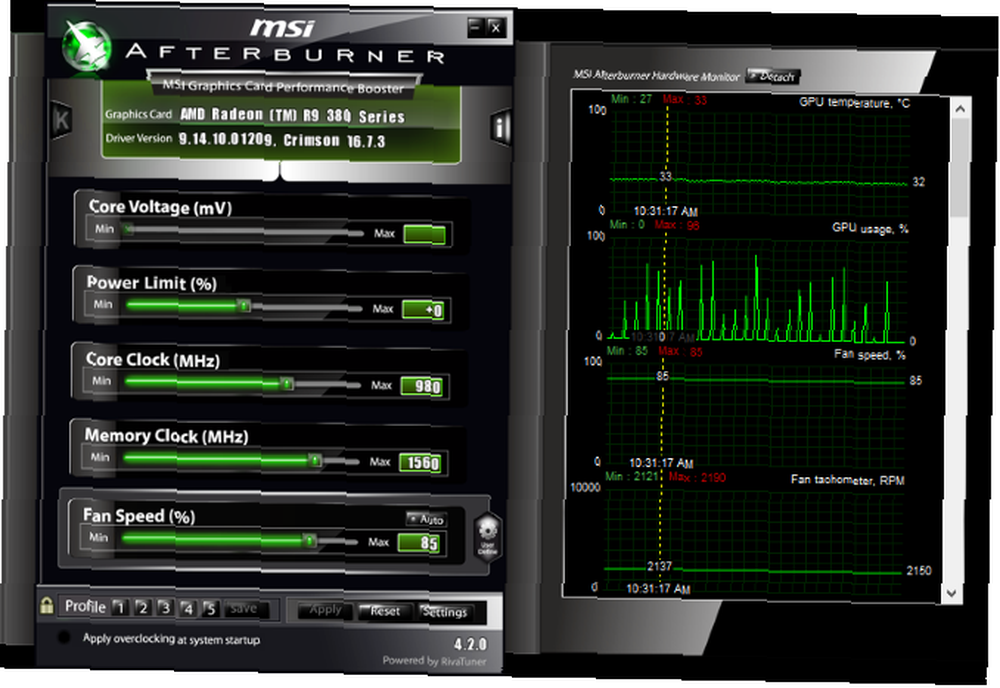Click the '2150' tachometer current value
Image resolution: width=1000 pixels, height=688 pixels.
tap(918, 571)
